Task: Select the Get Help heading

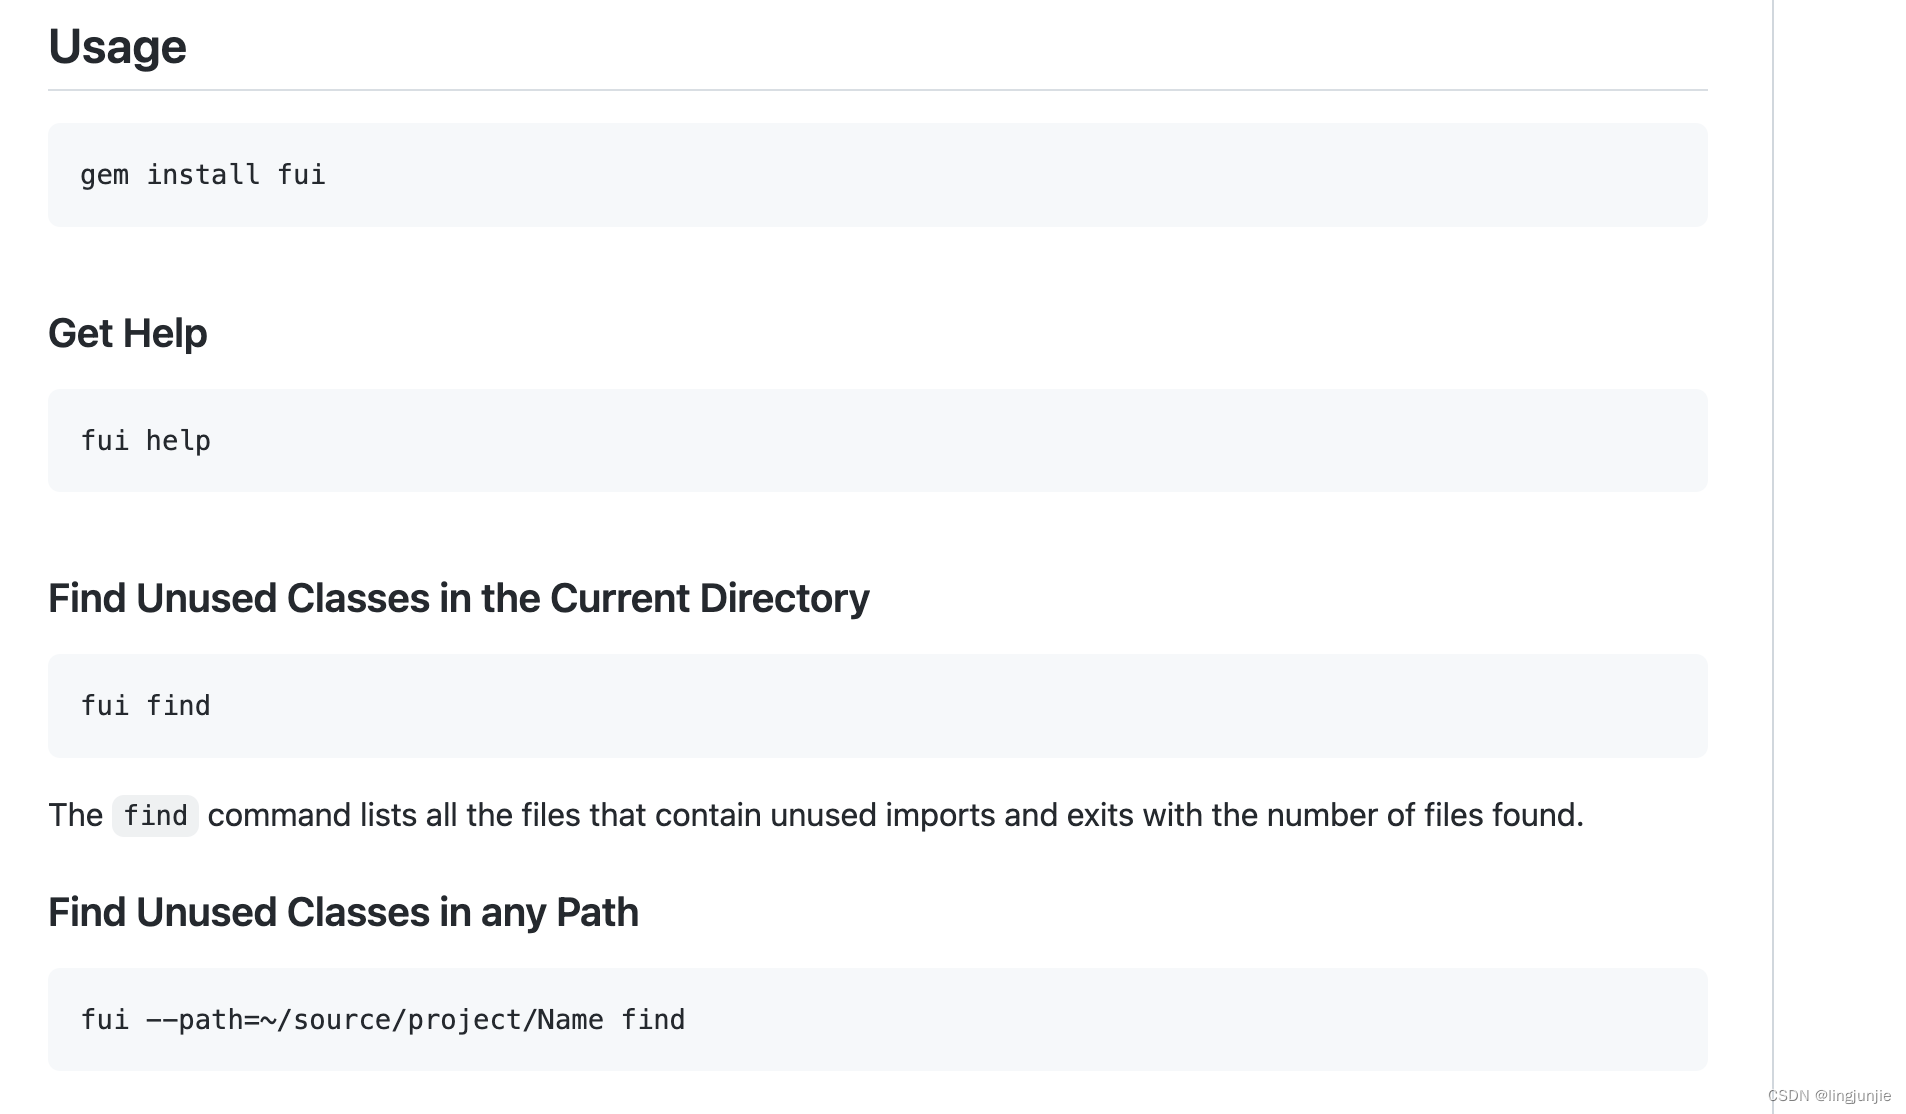Action: pyautogui.click(x=127, y=333)
